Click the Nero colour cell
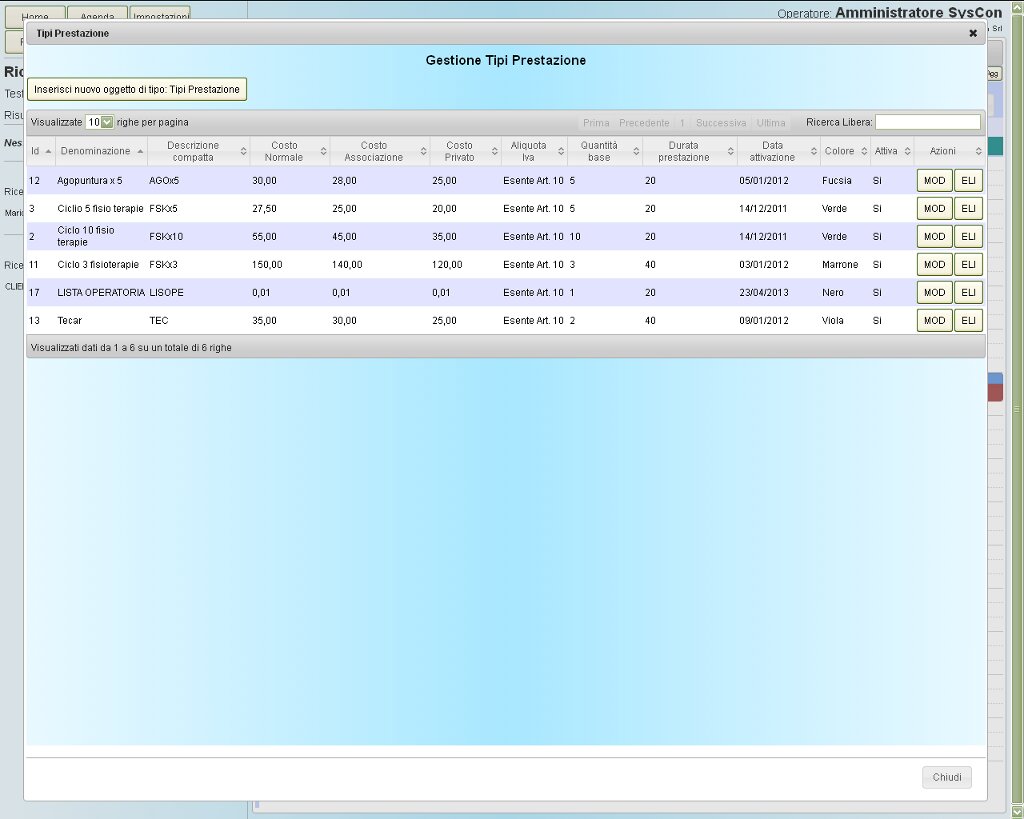Viewport: 1024px width, 819px height. pos(833,293)
